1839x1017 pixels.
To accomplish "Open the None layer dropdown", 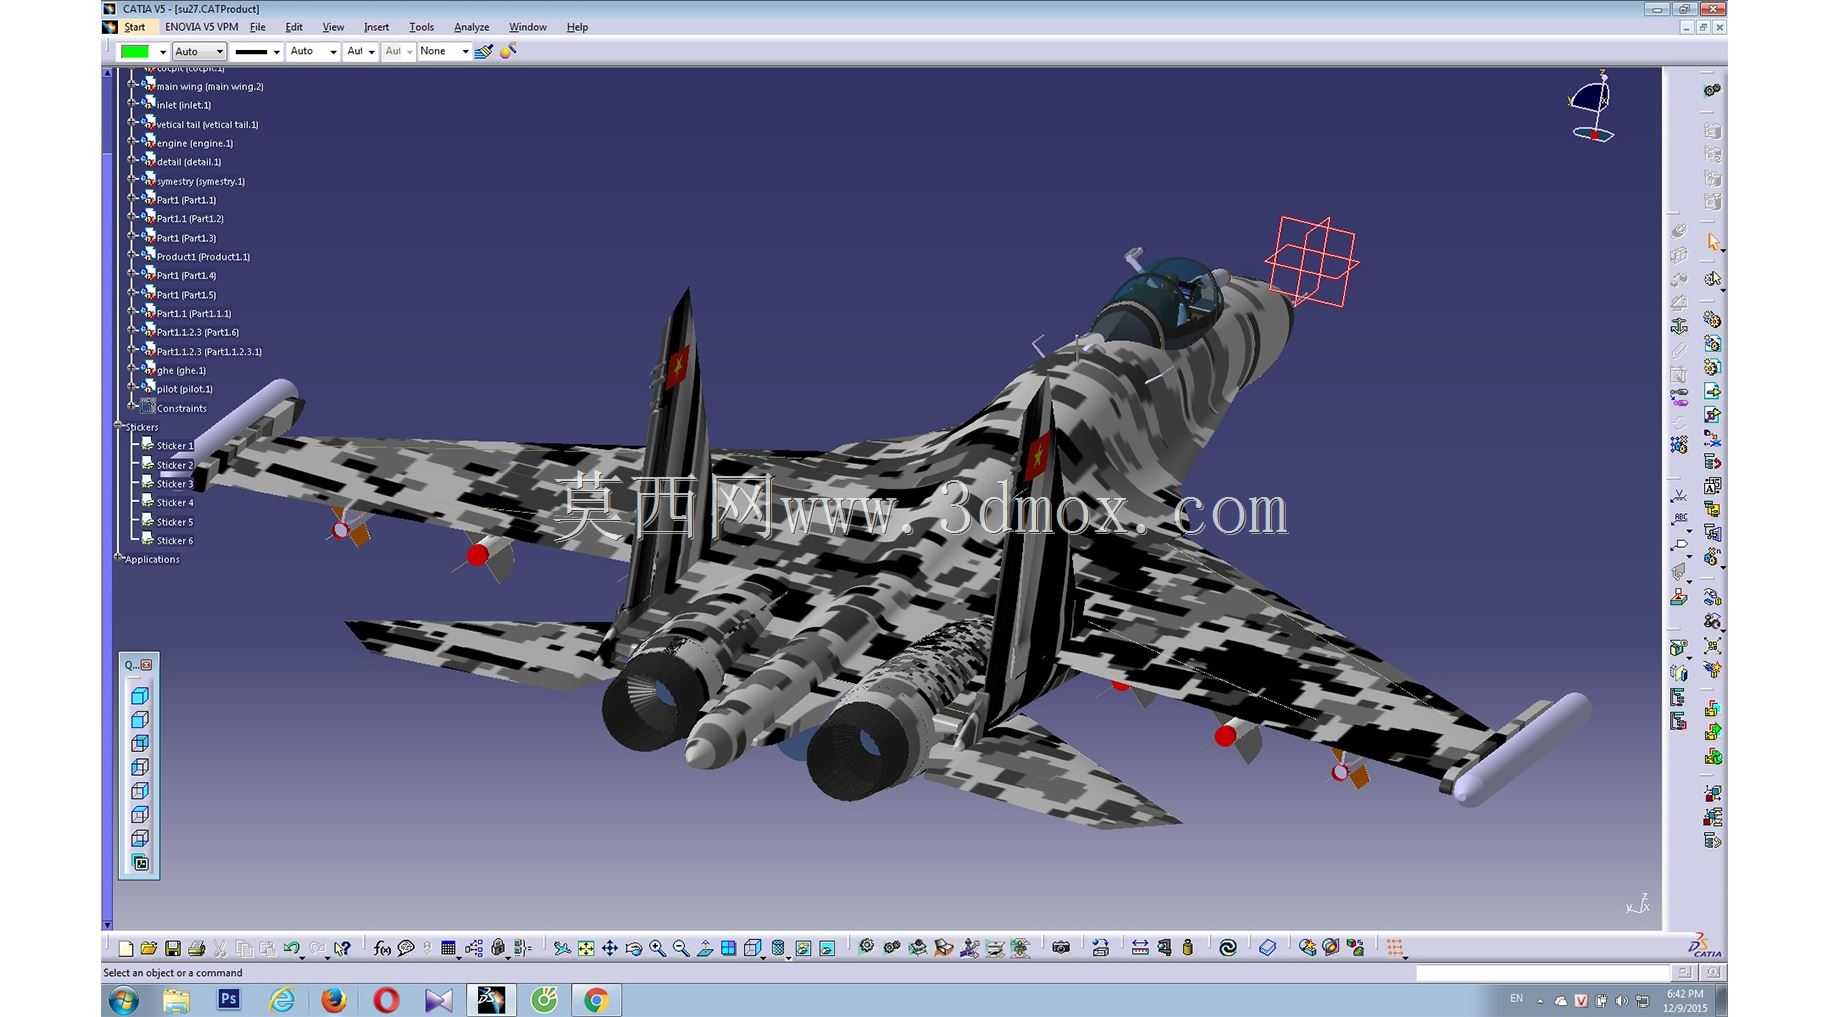I will [444, 51].
